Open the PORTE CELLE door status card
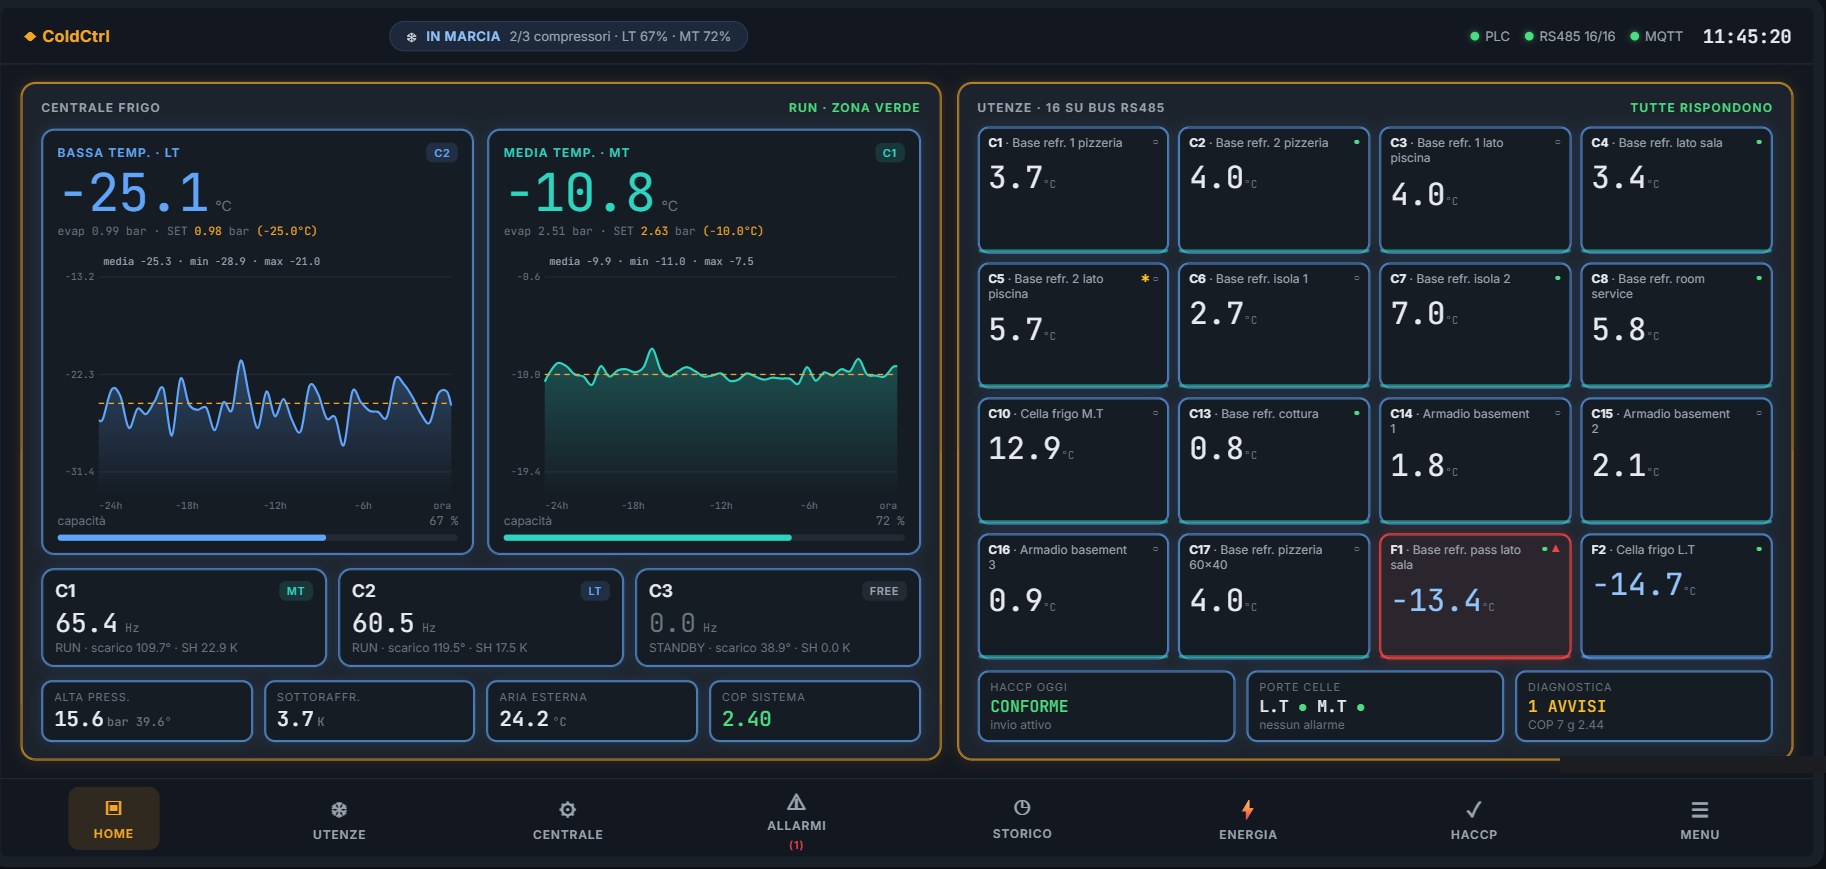1826x869 pixels. click(1375, 706)
